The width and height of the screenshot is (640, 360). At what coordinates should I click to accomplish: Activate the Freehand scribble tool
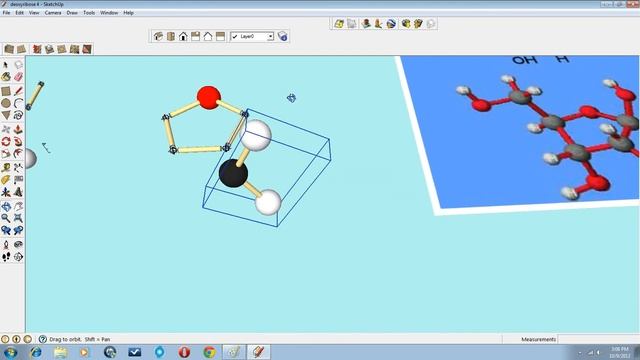pos(18,116)
